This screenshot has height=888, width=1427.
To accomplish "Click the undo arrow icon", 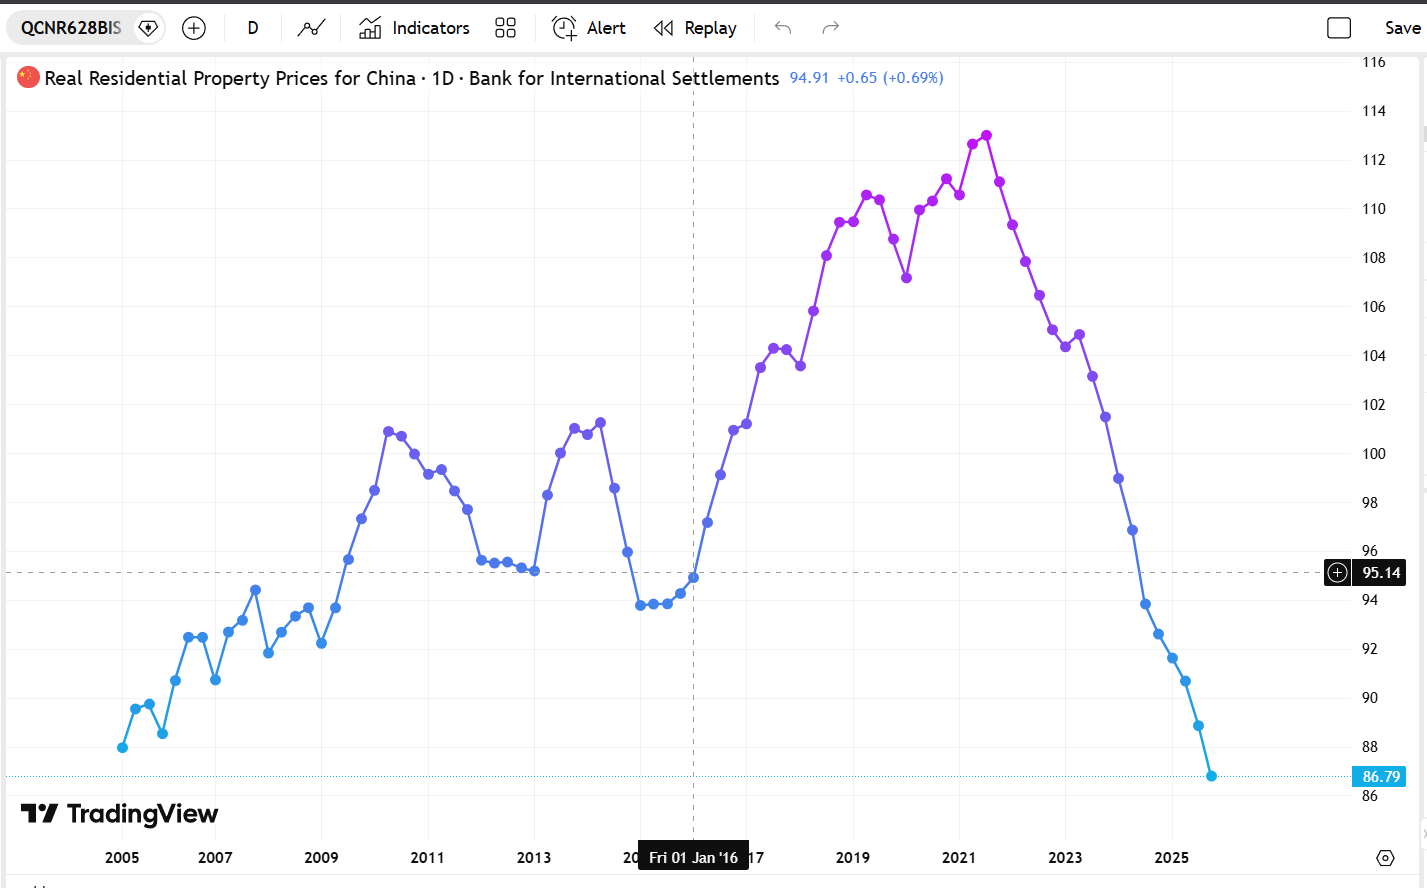I will (783, 28).
